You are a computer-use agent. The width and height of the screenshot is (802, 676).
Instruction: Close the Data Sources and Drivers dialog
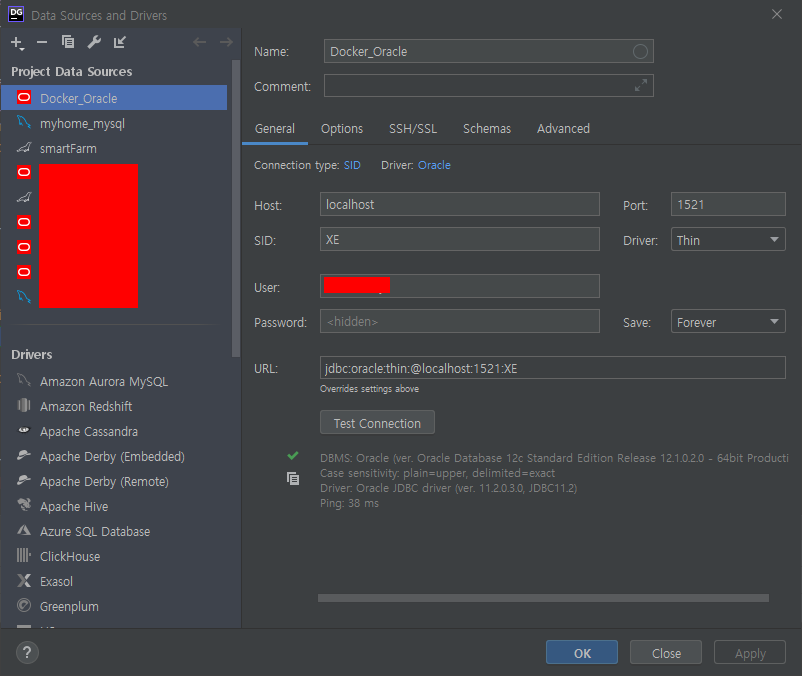(x=776, y=14)
